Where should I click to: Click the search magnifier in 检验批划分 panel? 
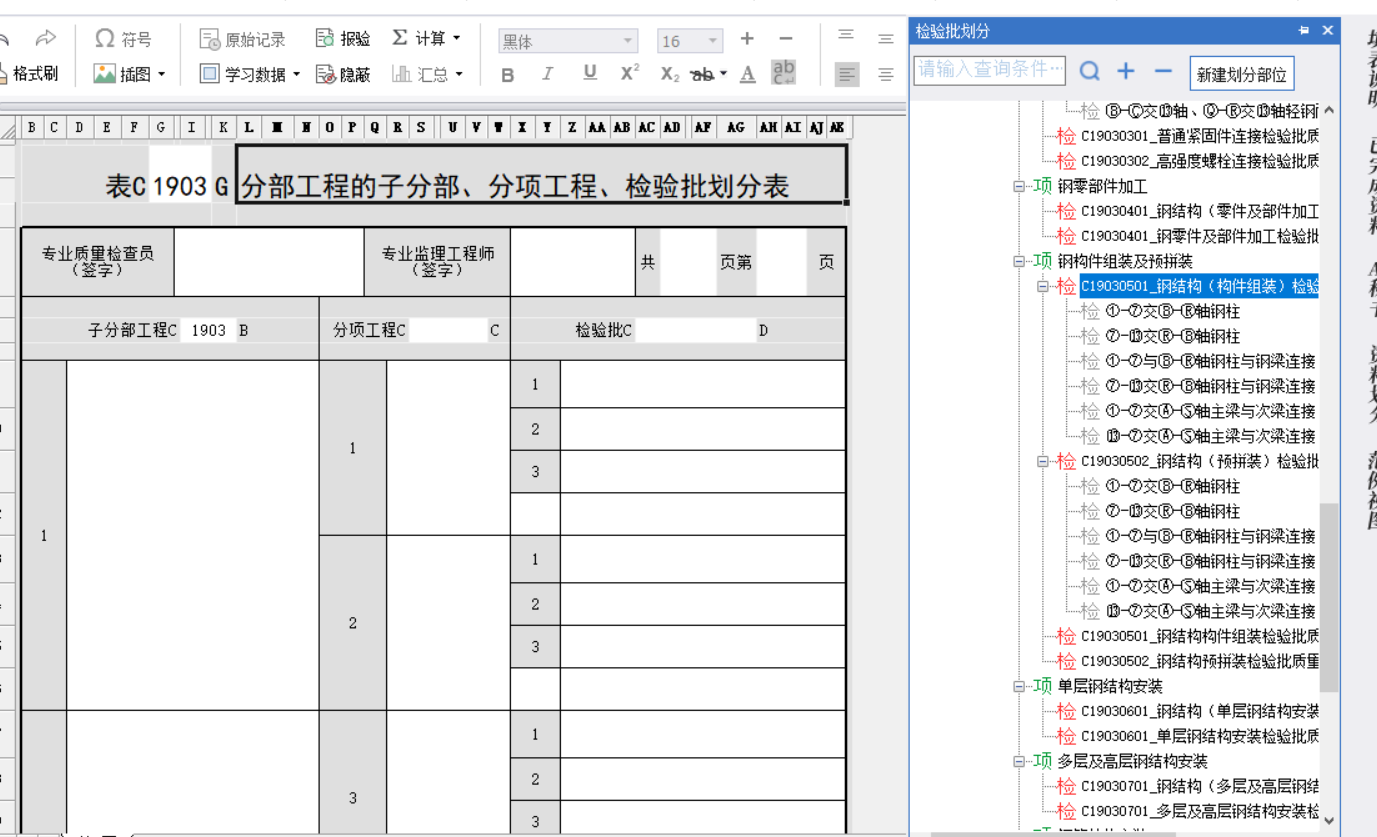[x=1090, y=71]
